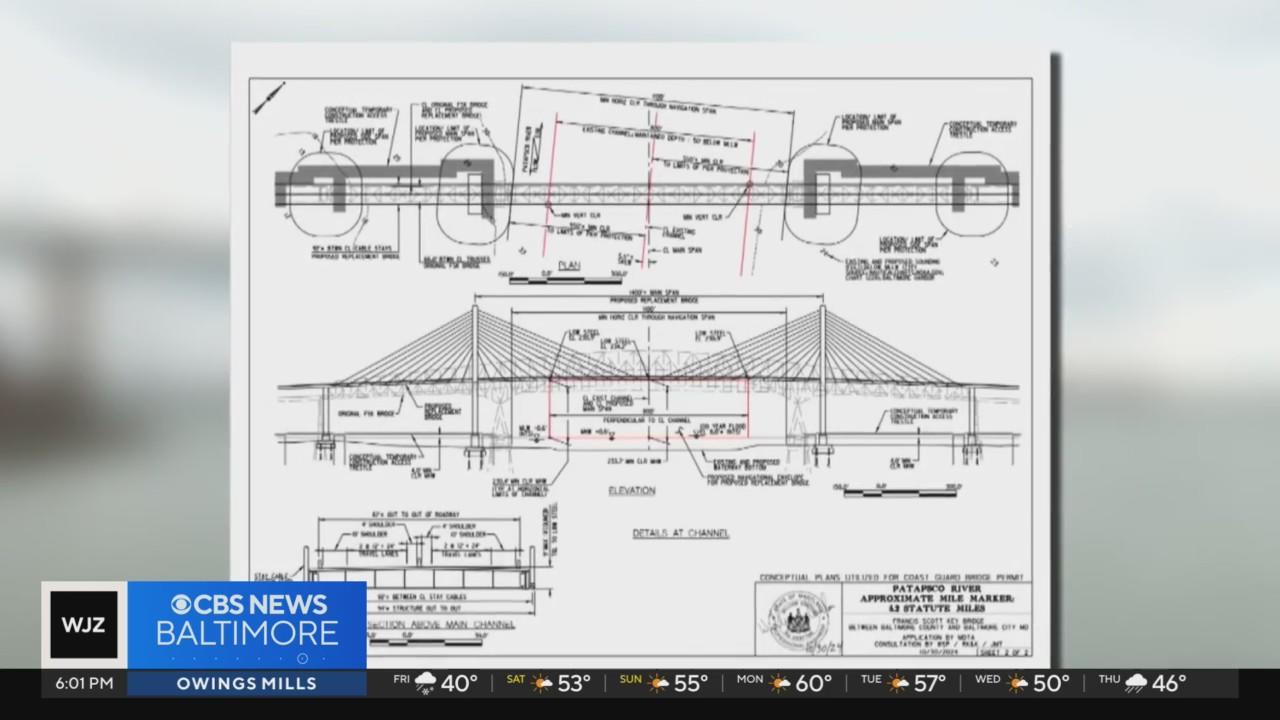Click Saturday's partly sunny weather icon
The image size is (1280, 720).
click(x=542, y=684)
